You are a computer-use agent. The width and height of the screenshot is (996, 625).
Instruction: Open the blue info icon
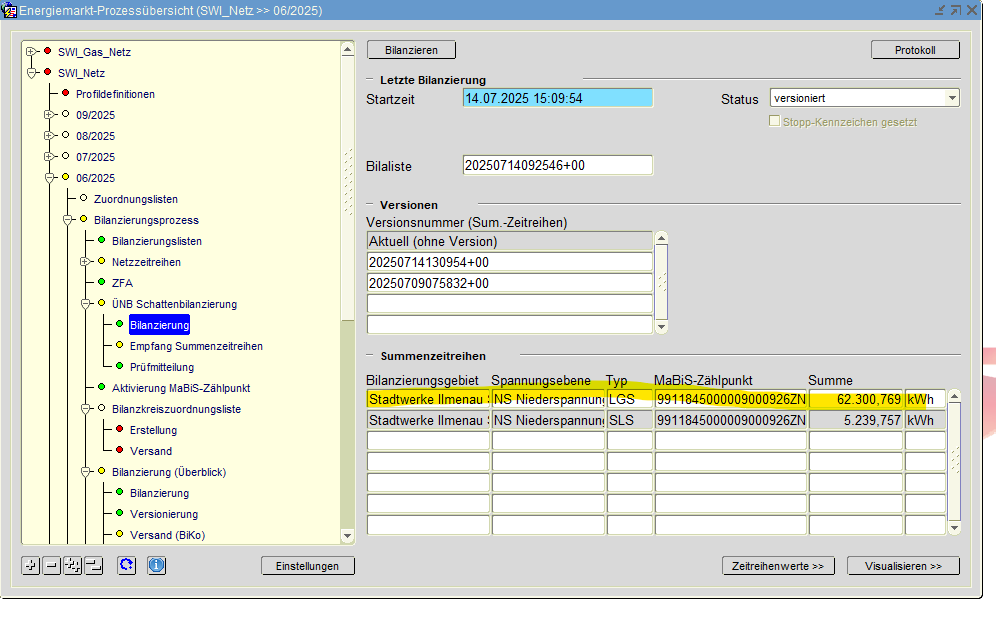click(156, 566)
